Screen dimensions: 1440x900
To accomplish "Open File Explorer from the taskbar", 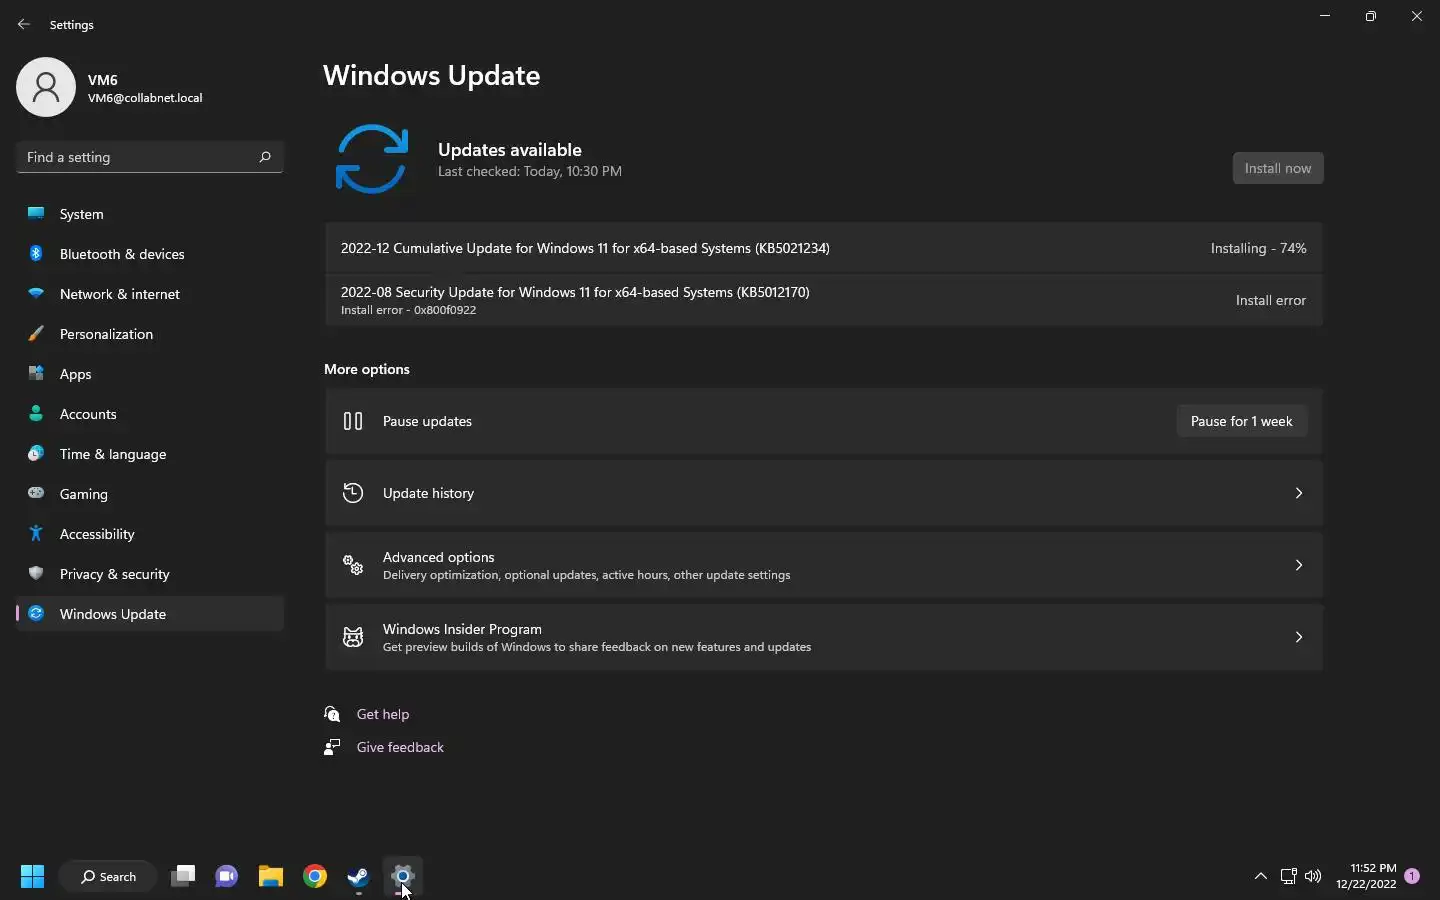I will click(x=271, y=877).
